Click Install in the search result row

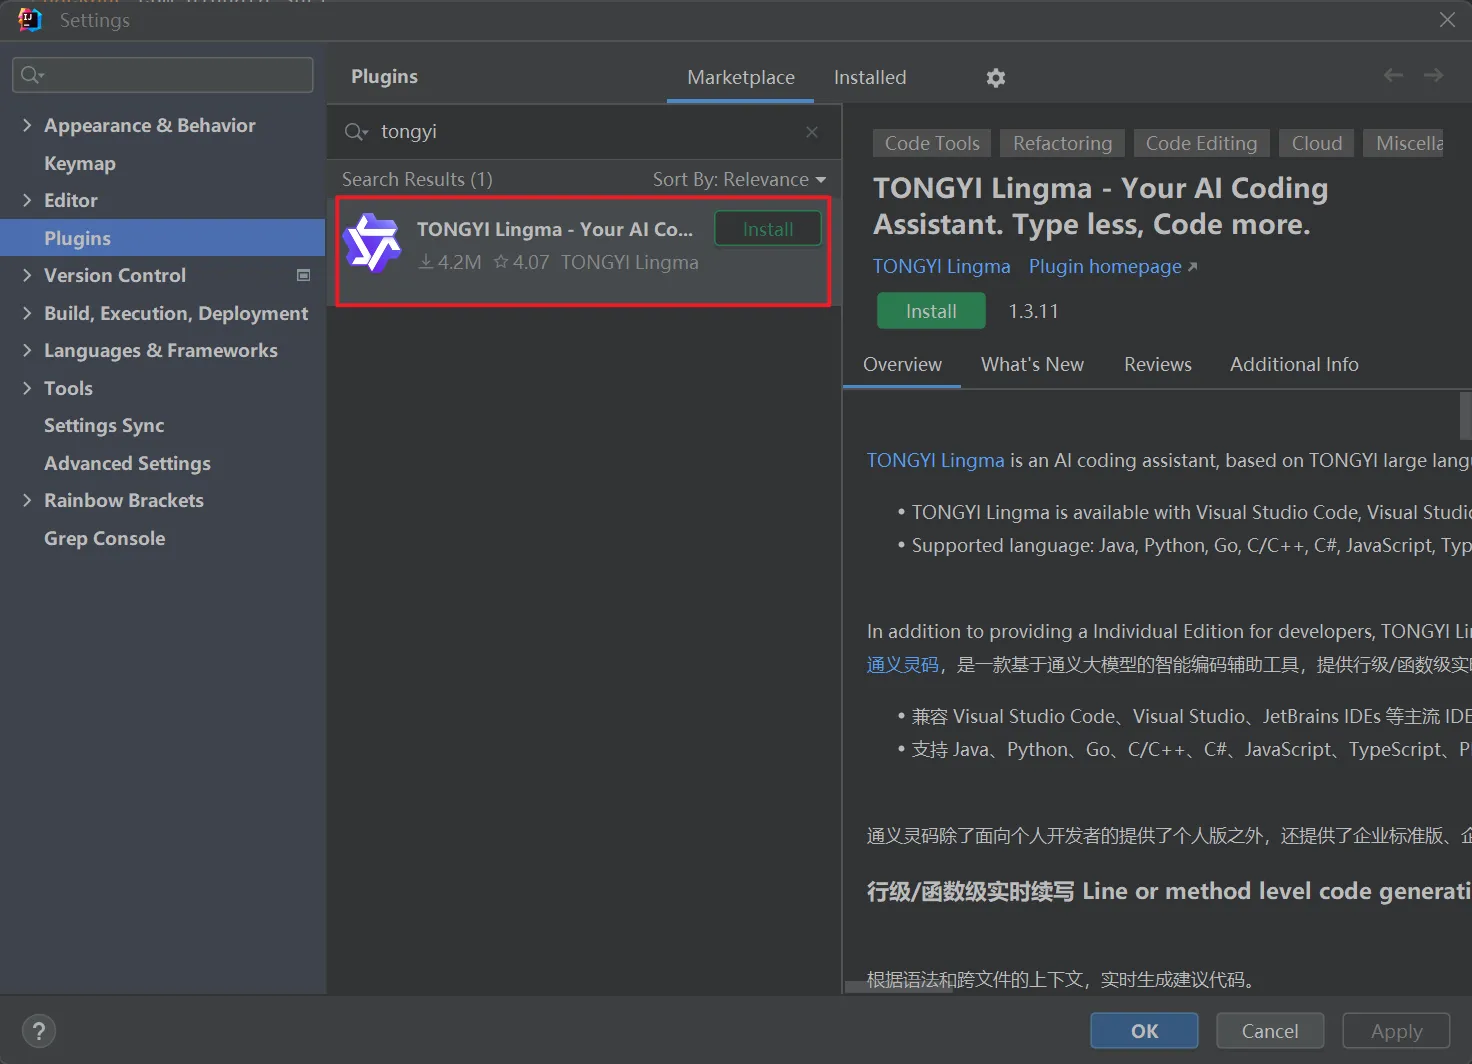click(x=768, y=229)
